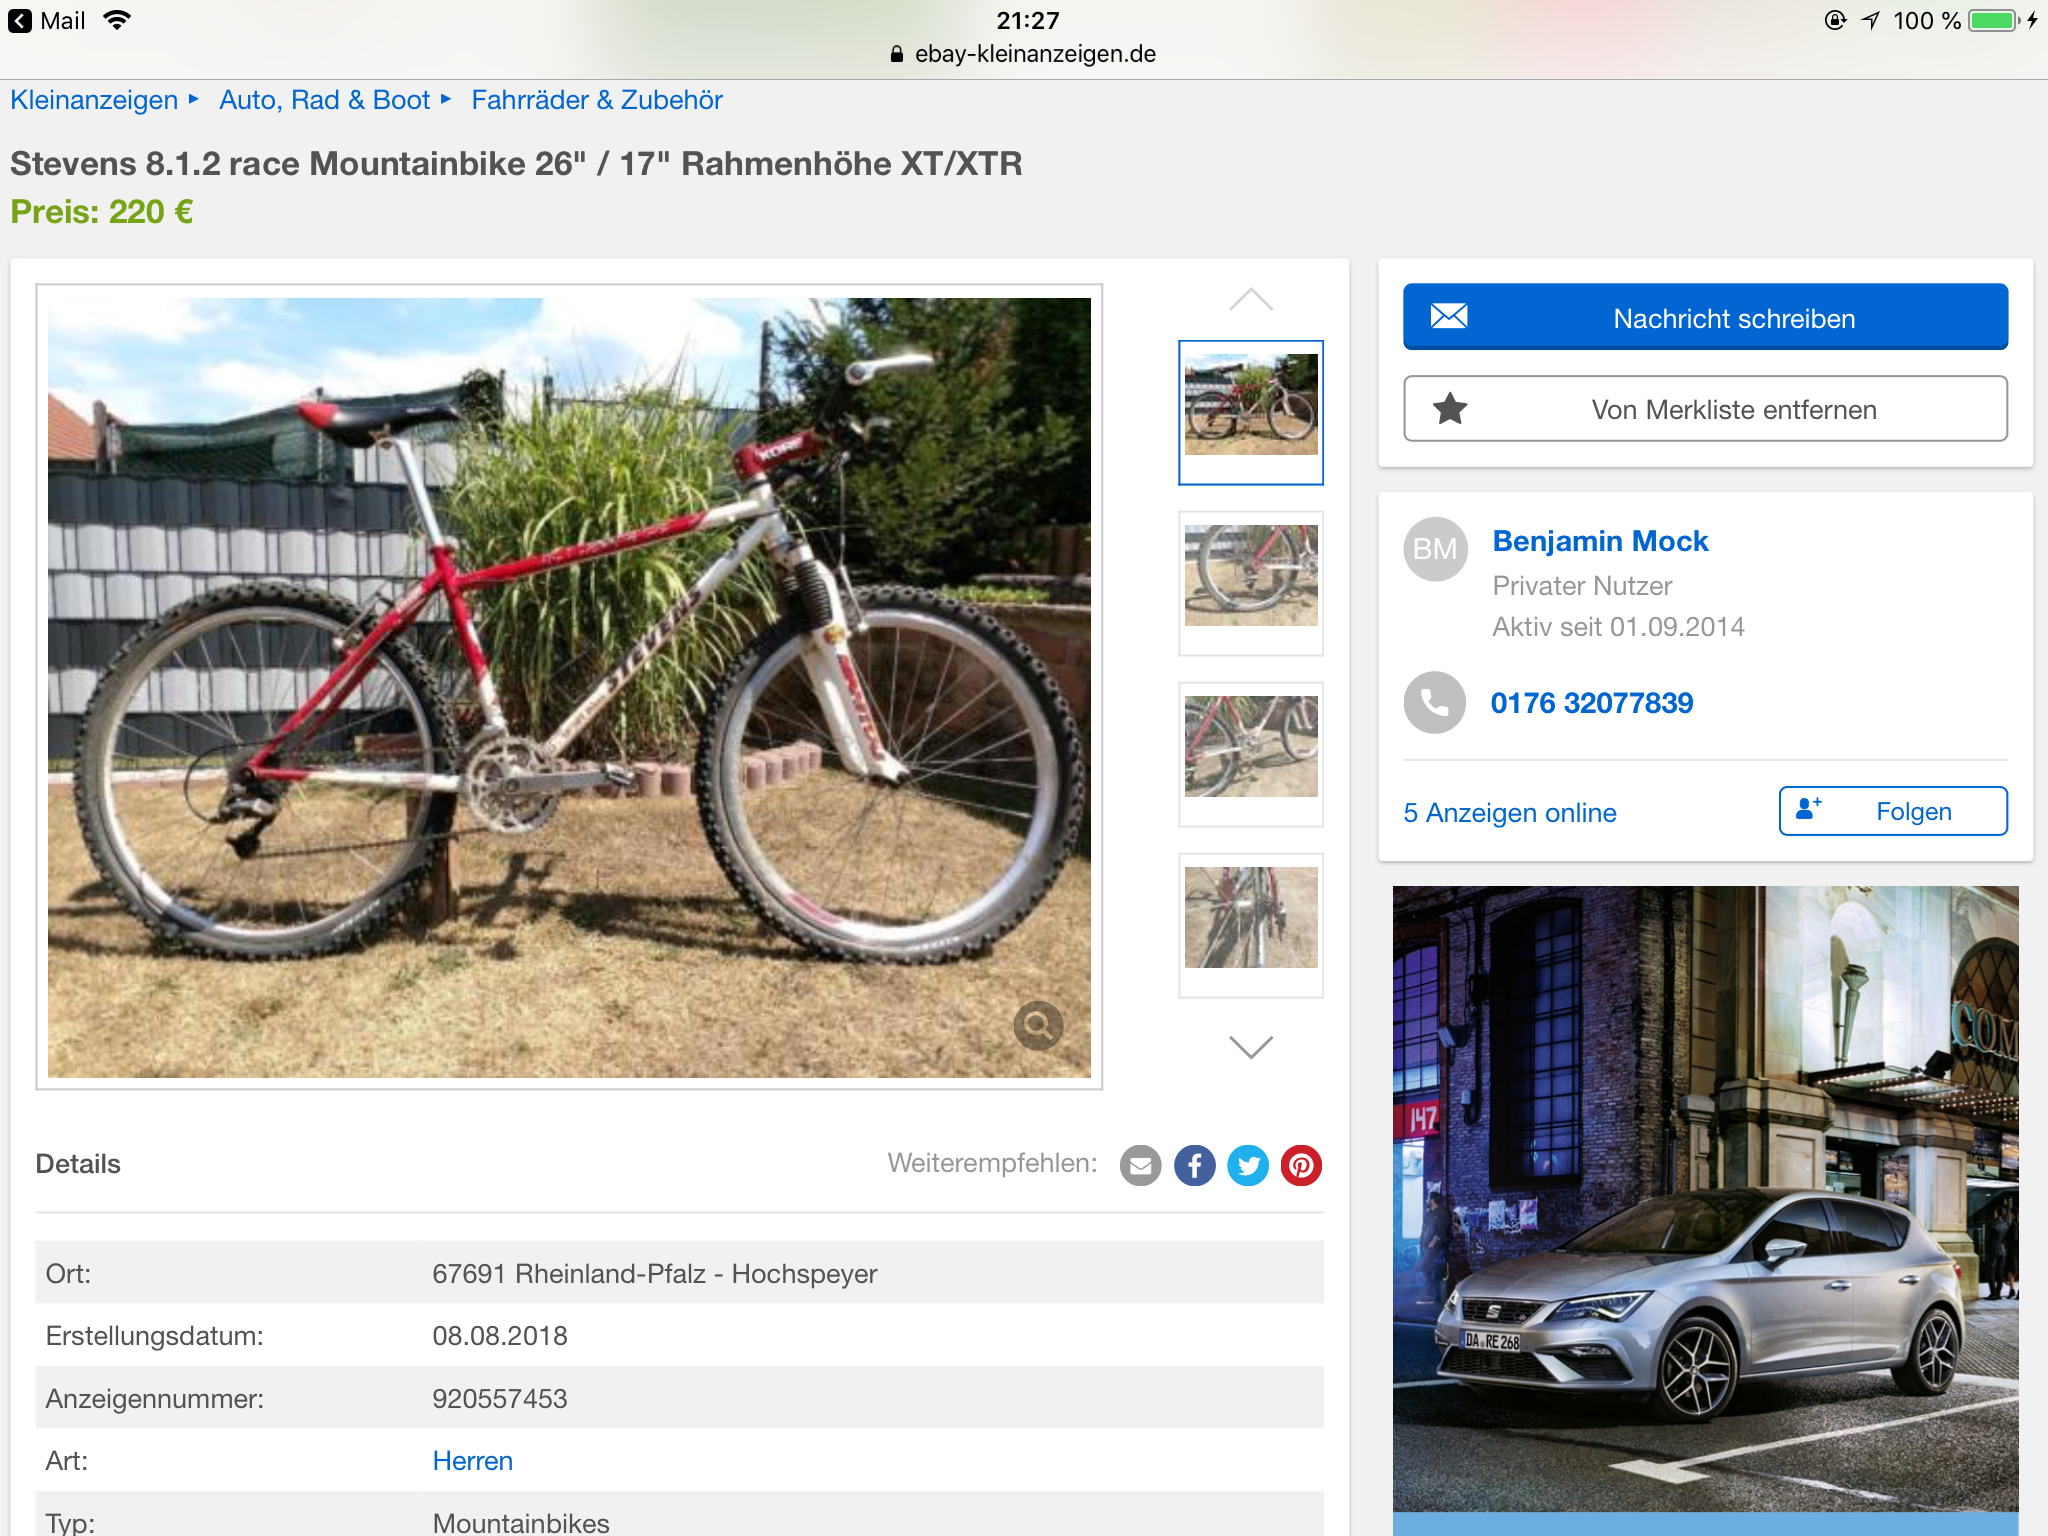Screen dimensions: 2048x1536
Task: Open Auto, Rad & Boot breadcrumb
Action: 324,100
